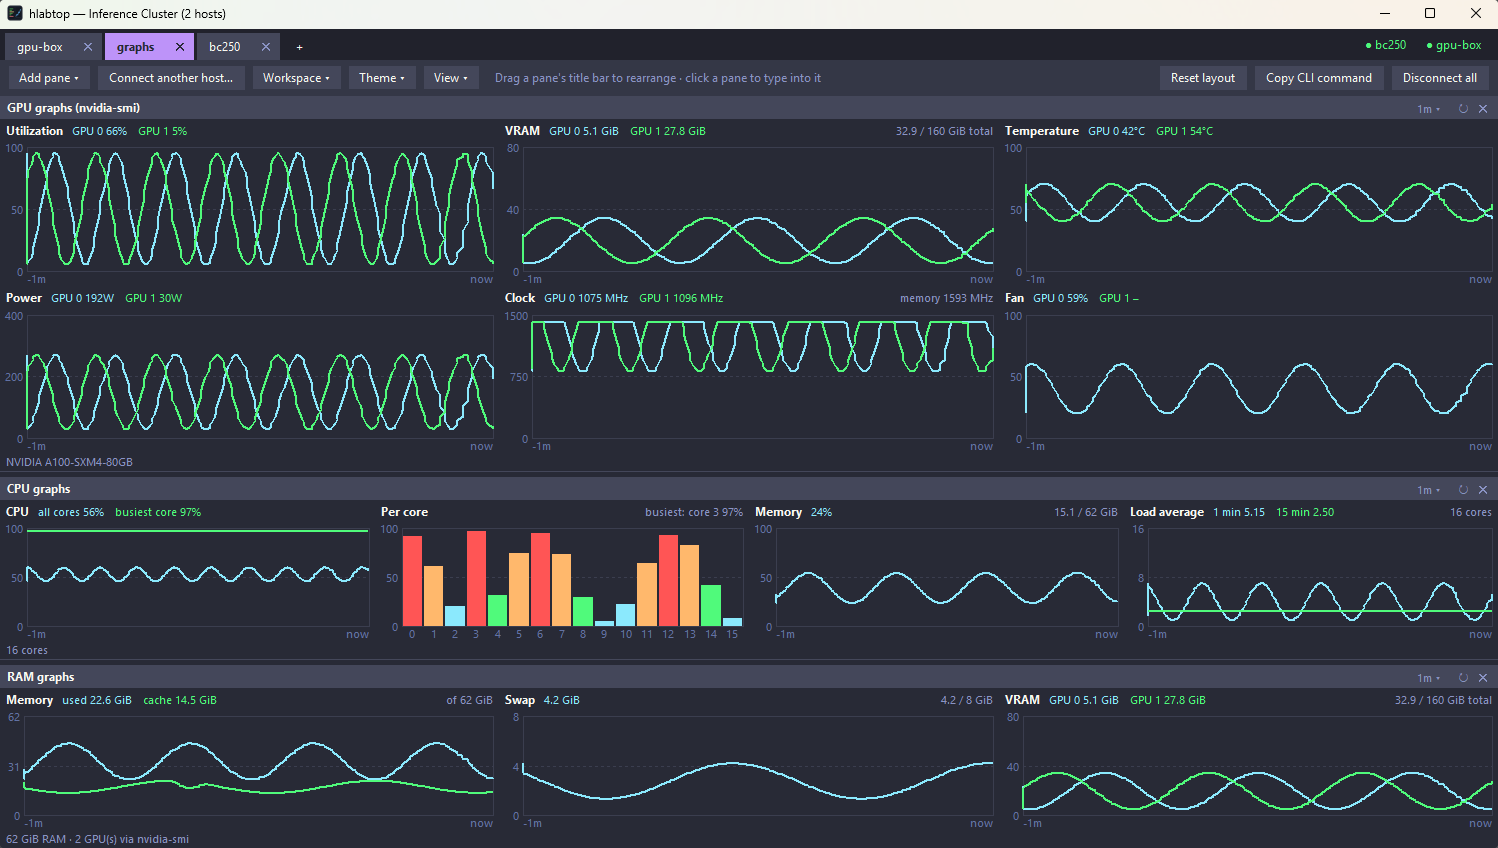Close the GPU graphs pane
Viewport: 1498px width, 848px height.
1483,109
